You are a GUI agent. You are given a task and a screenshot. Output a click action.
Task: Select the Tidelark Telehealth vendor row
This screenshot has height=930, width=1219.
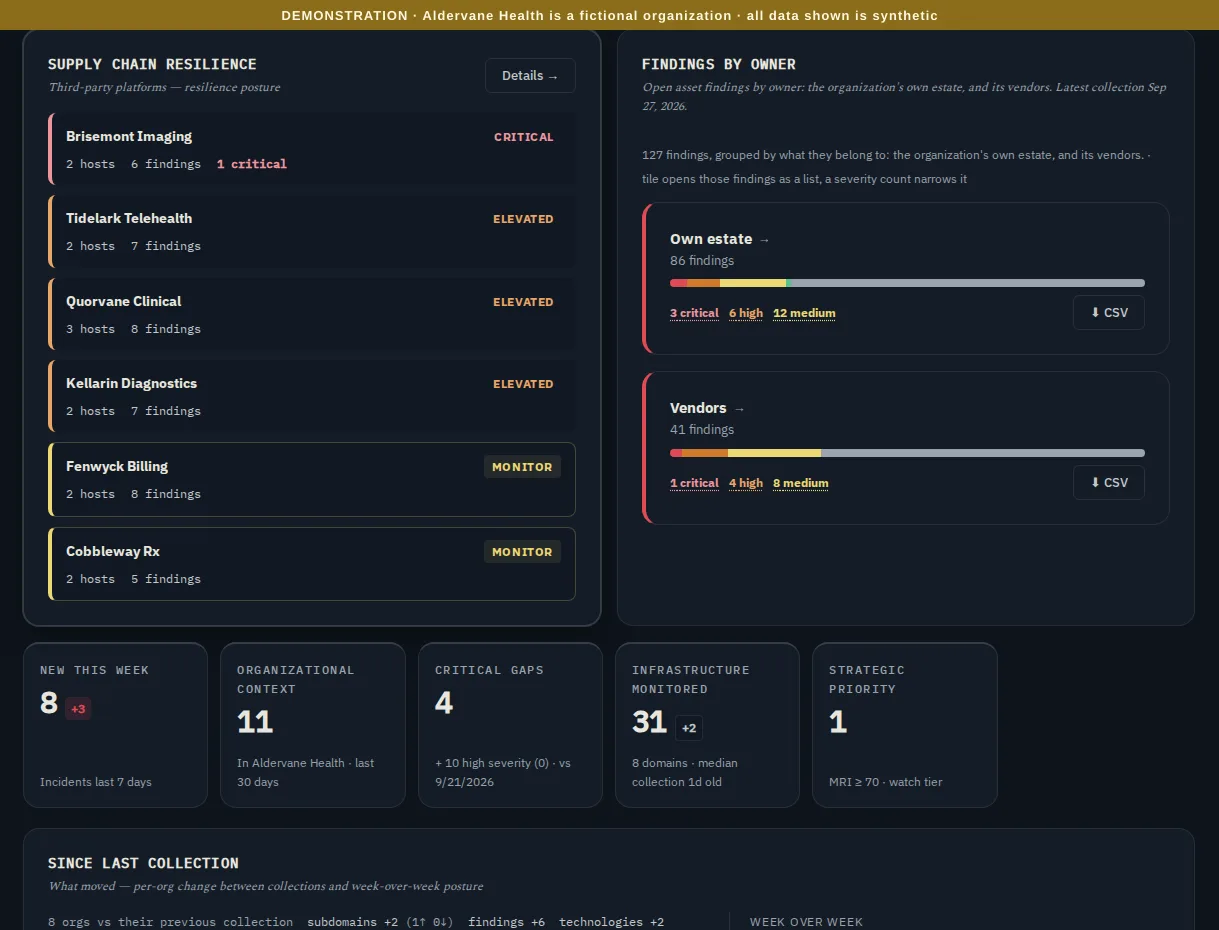tap(312, 231)
